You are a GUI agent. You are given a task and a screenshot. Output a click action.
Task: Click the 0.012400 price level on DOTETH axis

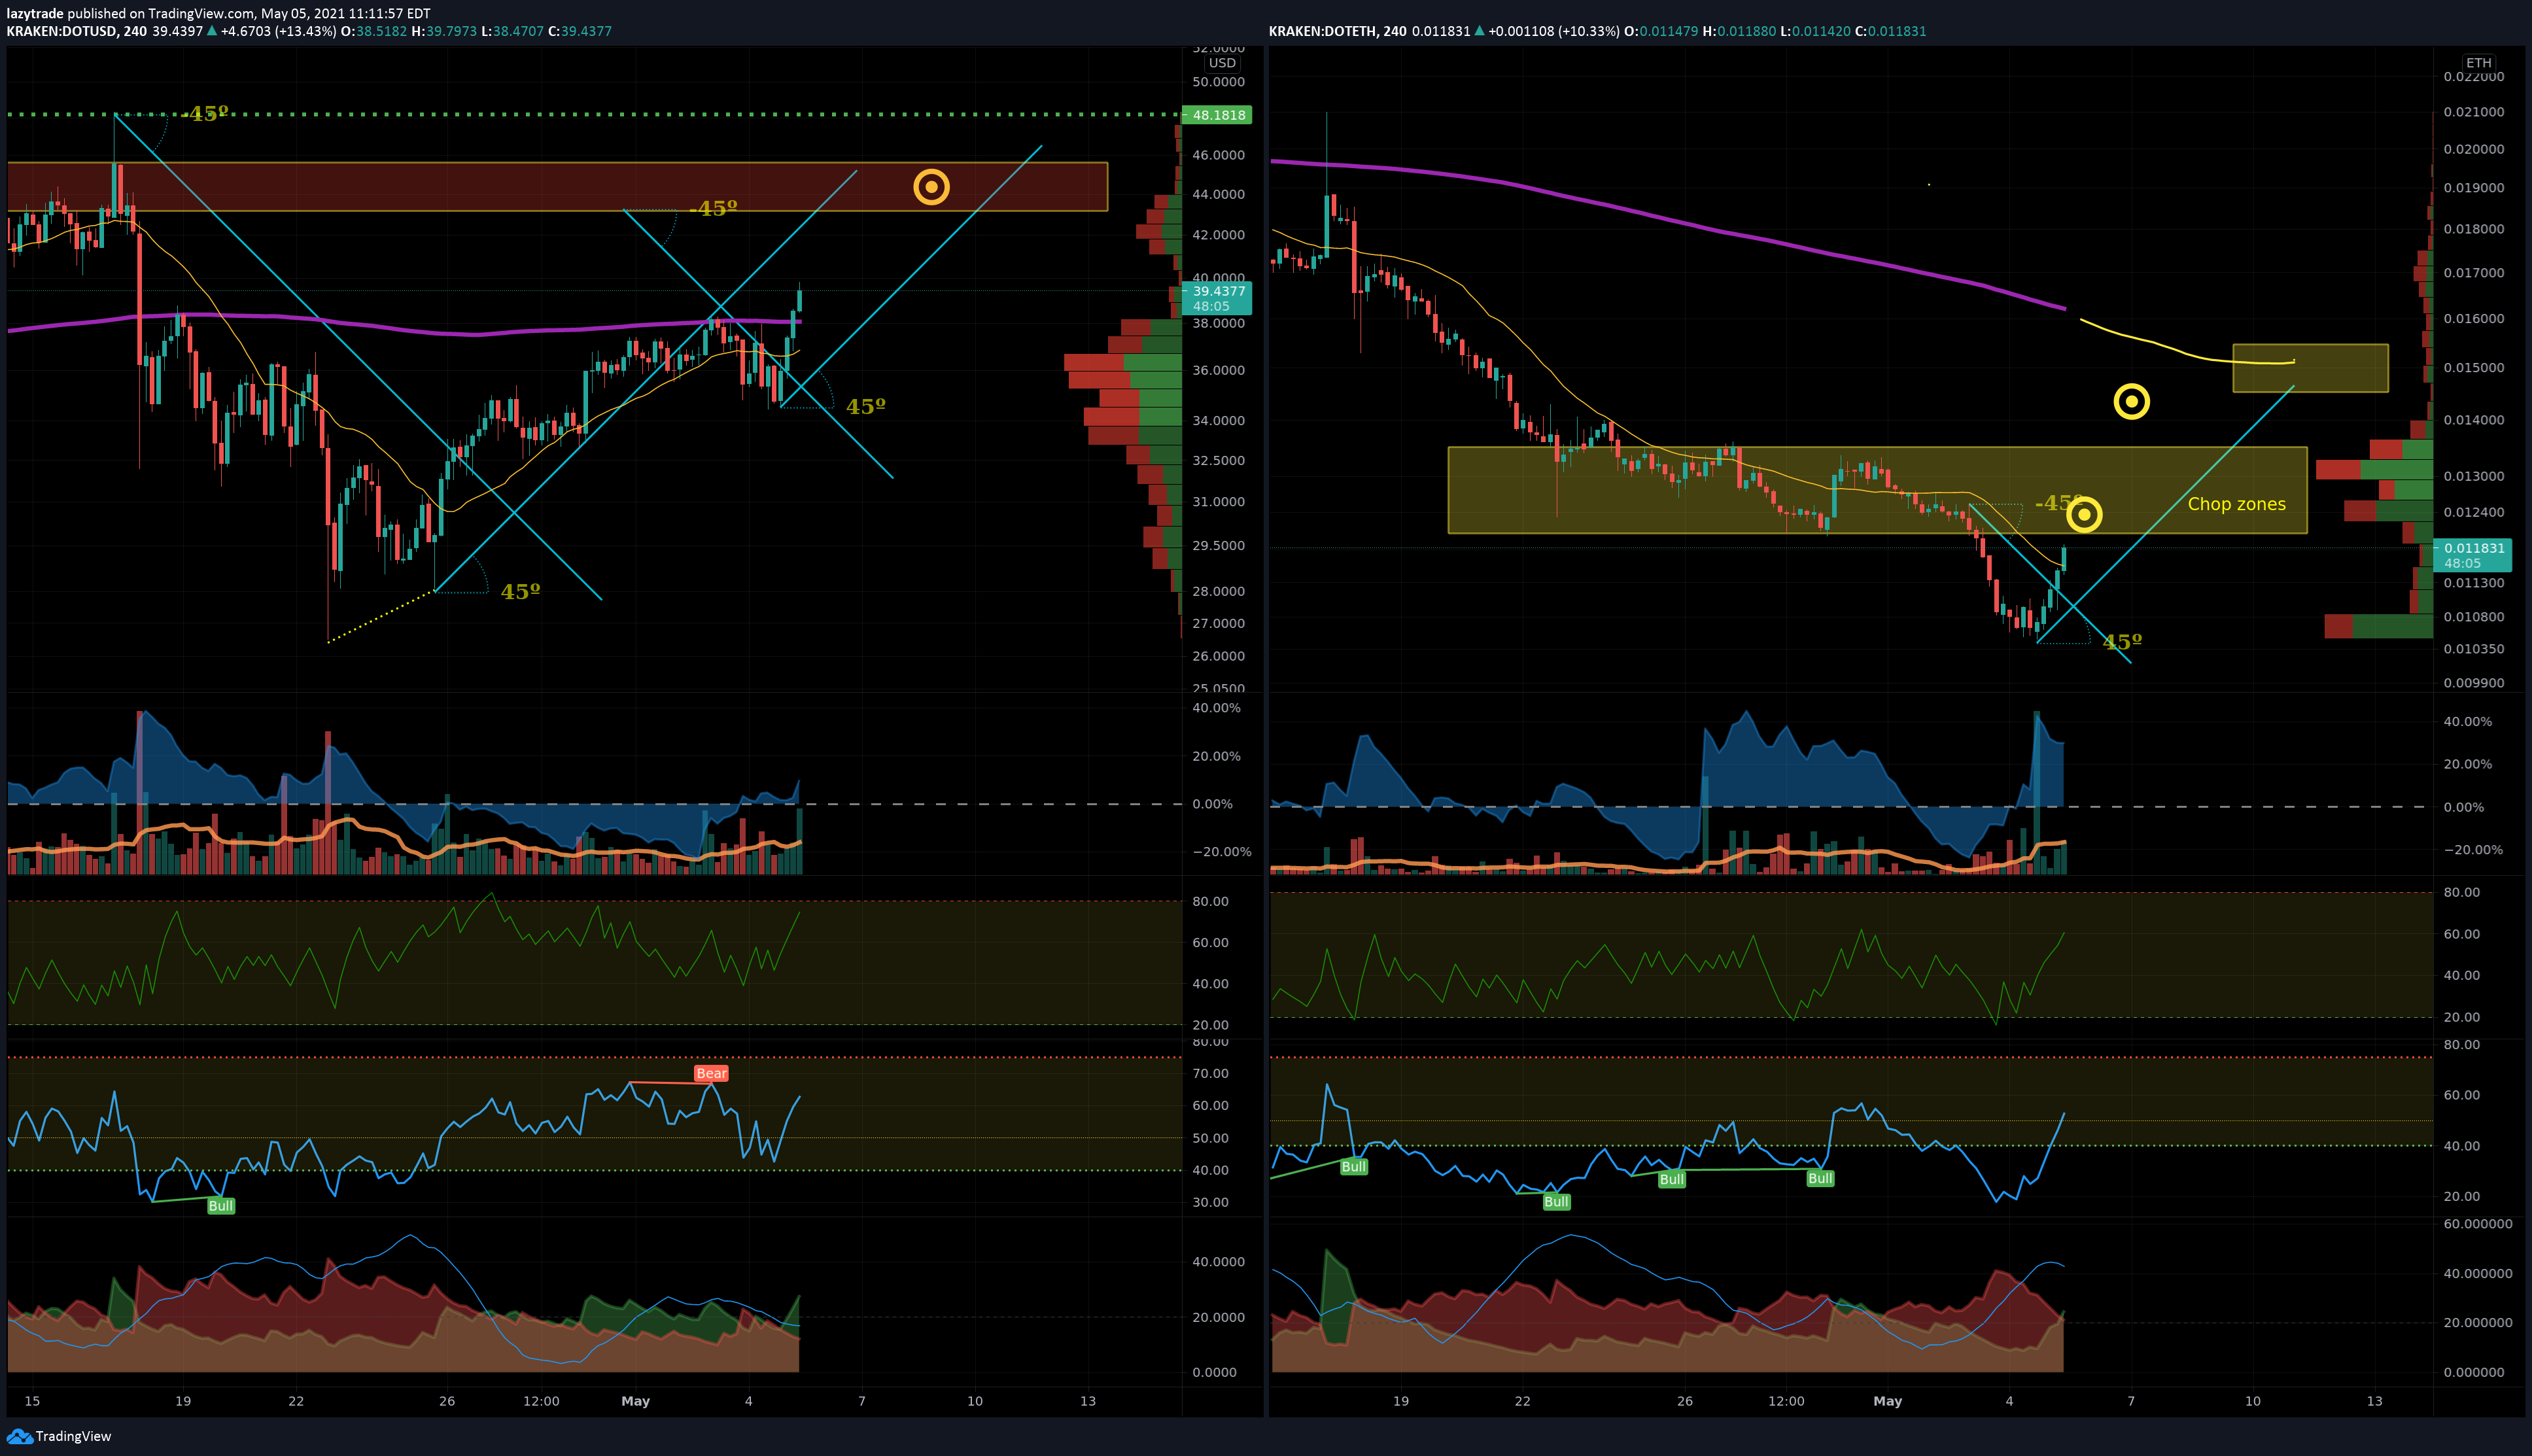(2473, 512)
